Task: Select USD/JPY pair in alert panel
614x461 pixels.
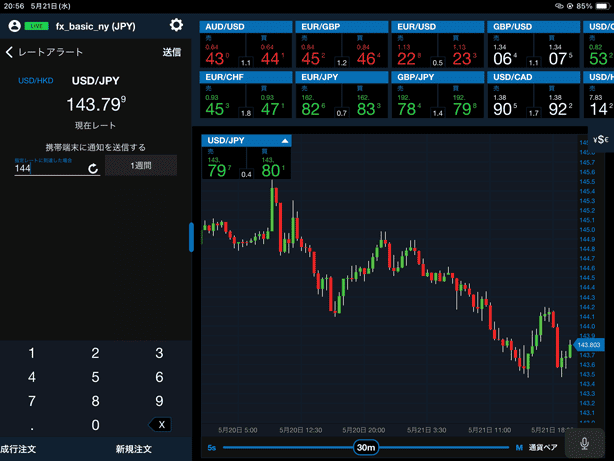Action: coord(96,81)
